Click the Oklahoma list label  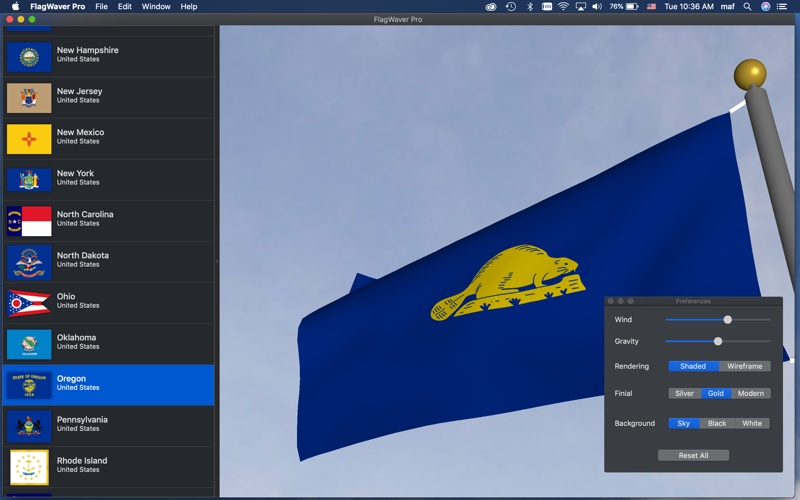pos(77,337)
